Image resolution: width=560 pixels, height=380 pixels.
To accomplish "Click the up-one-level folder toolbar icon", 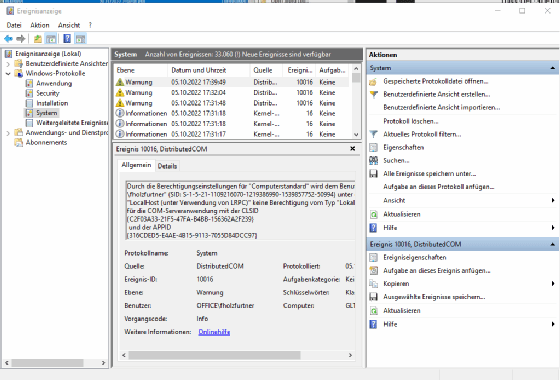I will pos(38,39).
